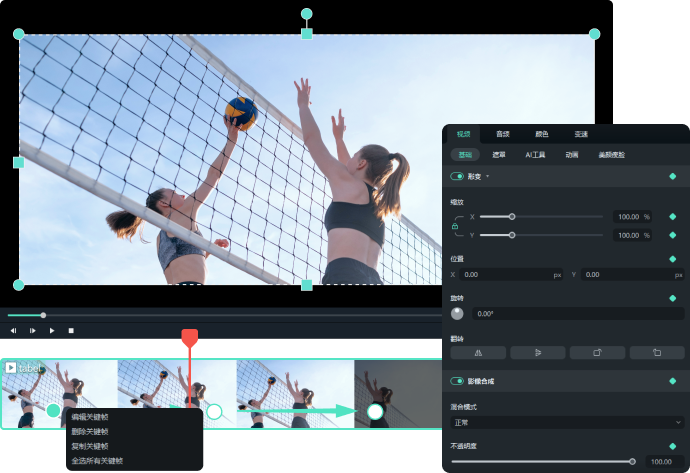Toggle the 影像合成 compositing switch
The width and height of the screenshot is (690, 473).
click(457, 380)
